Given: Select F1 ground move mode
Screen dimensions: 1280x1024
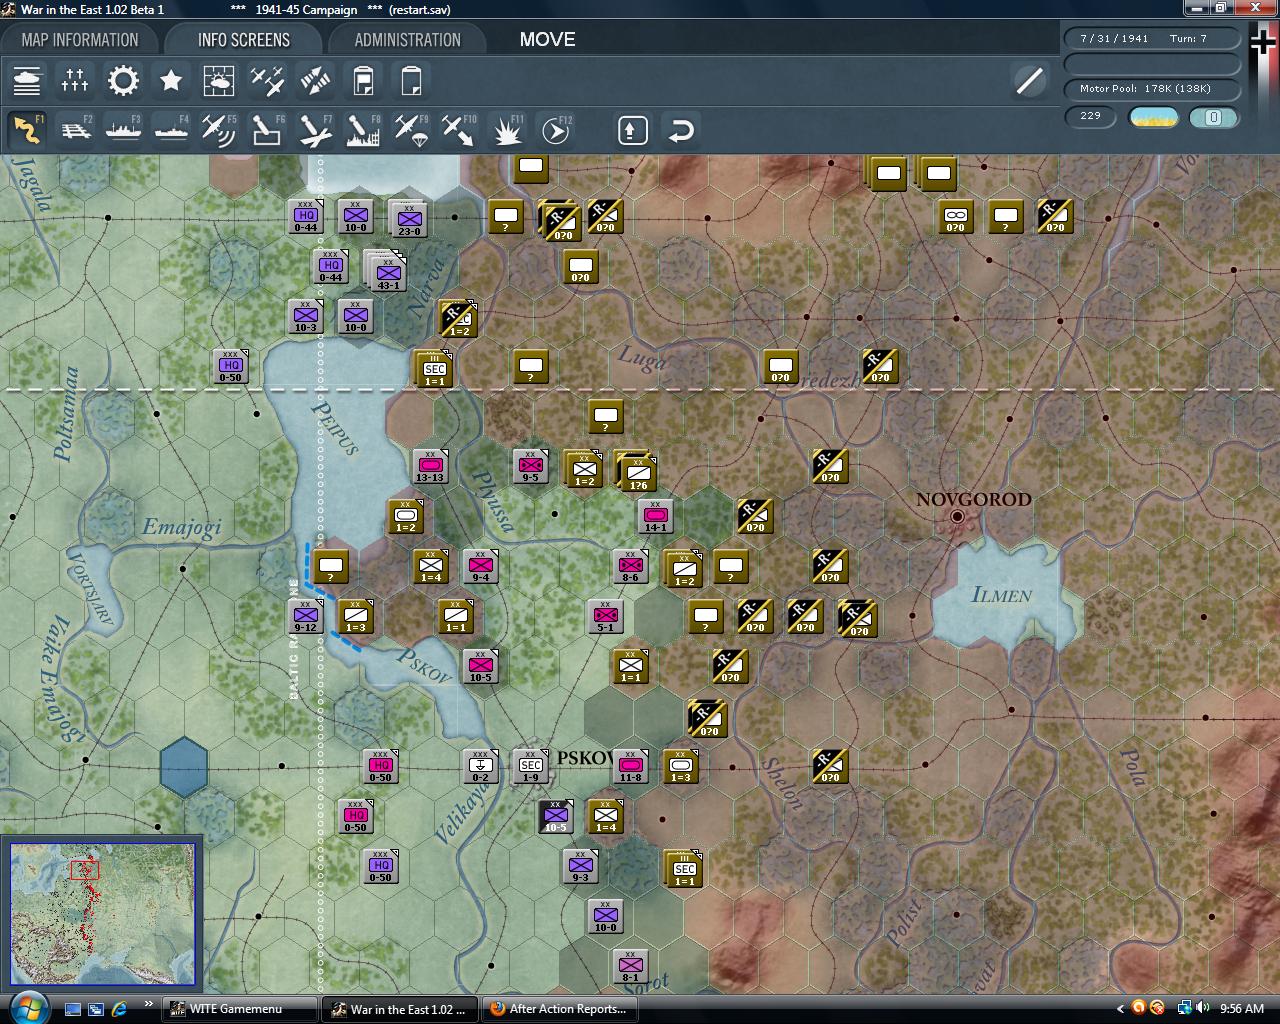Looking at the screenshot, I should click(27, 130).
